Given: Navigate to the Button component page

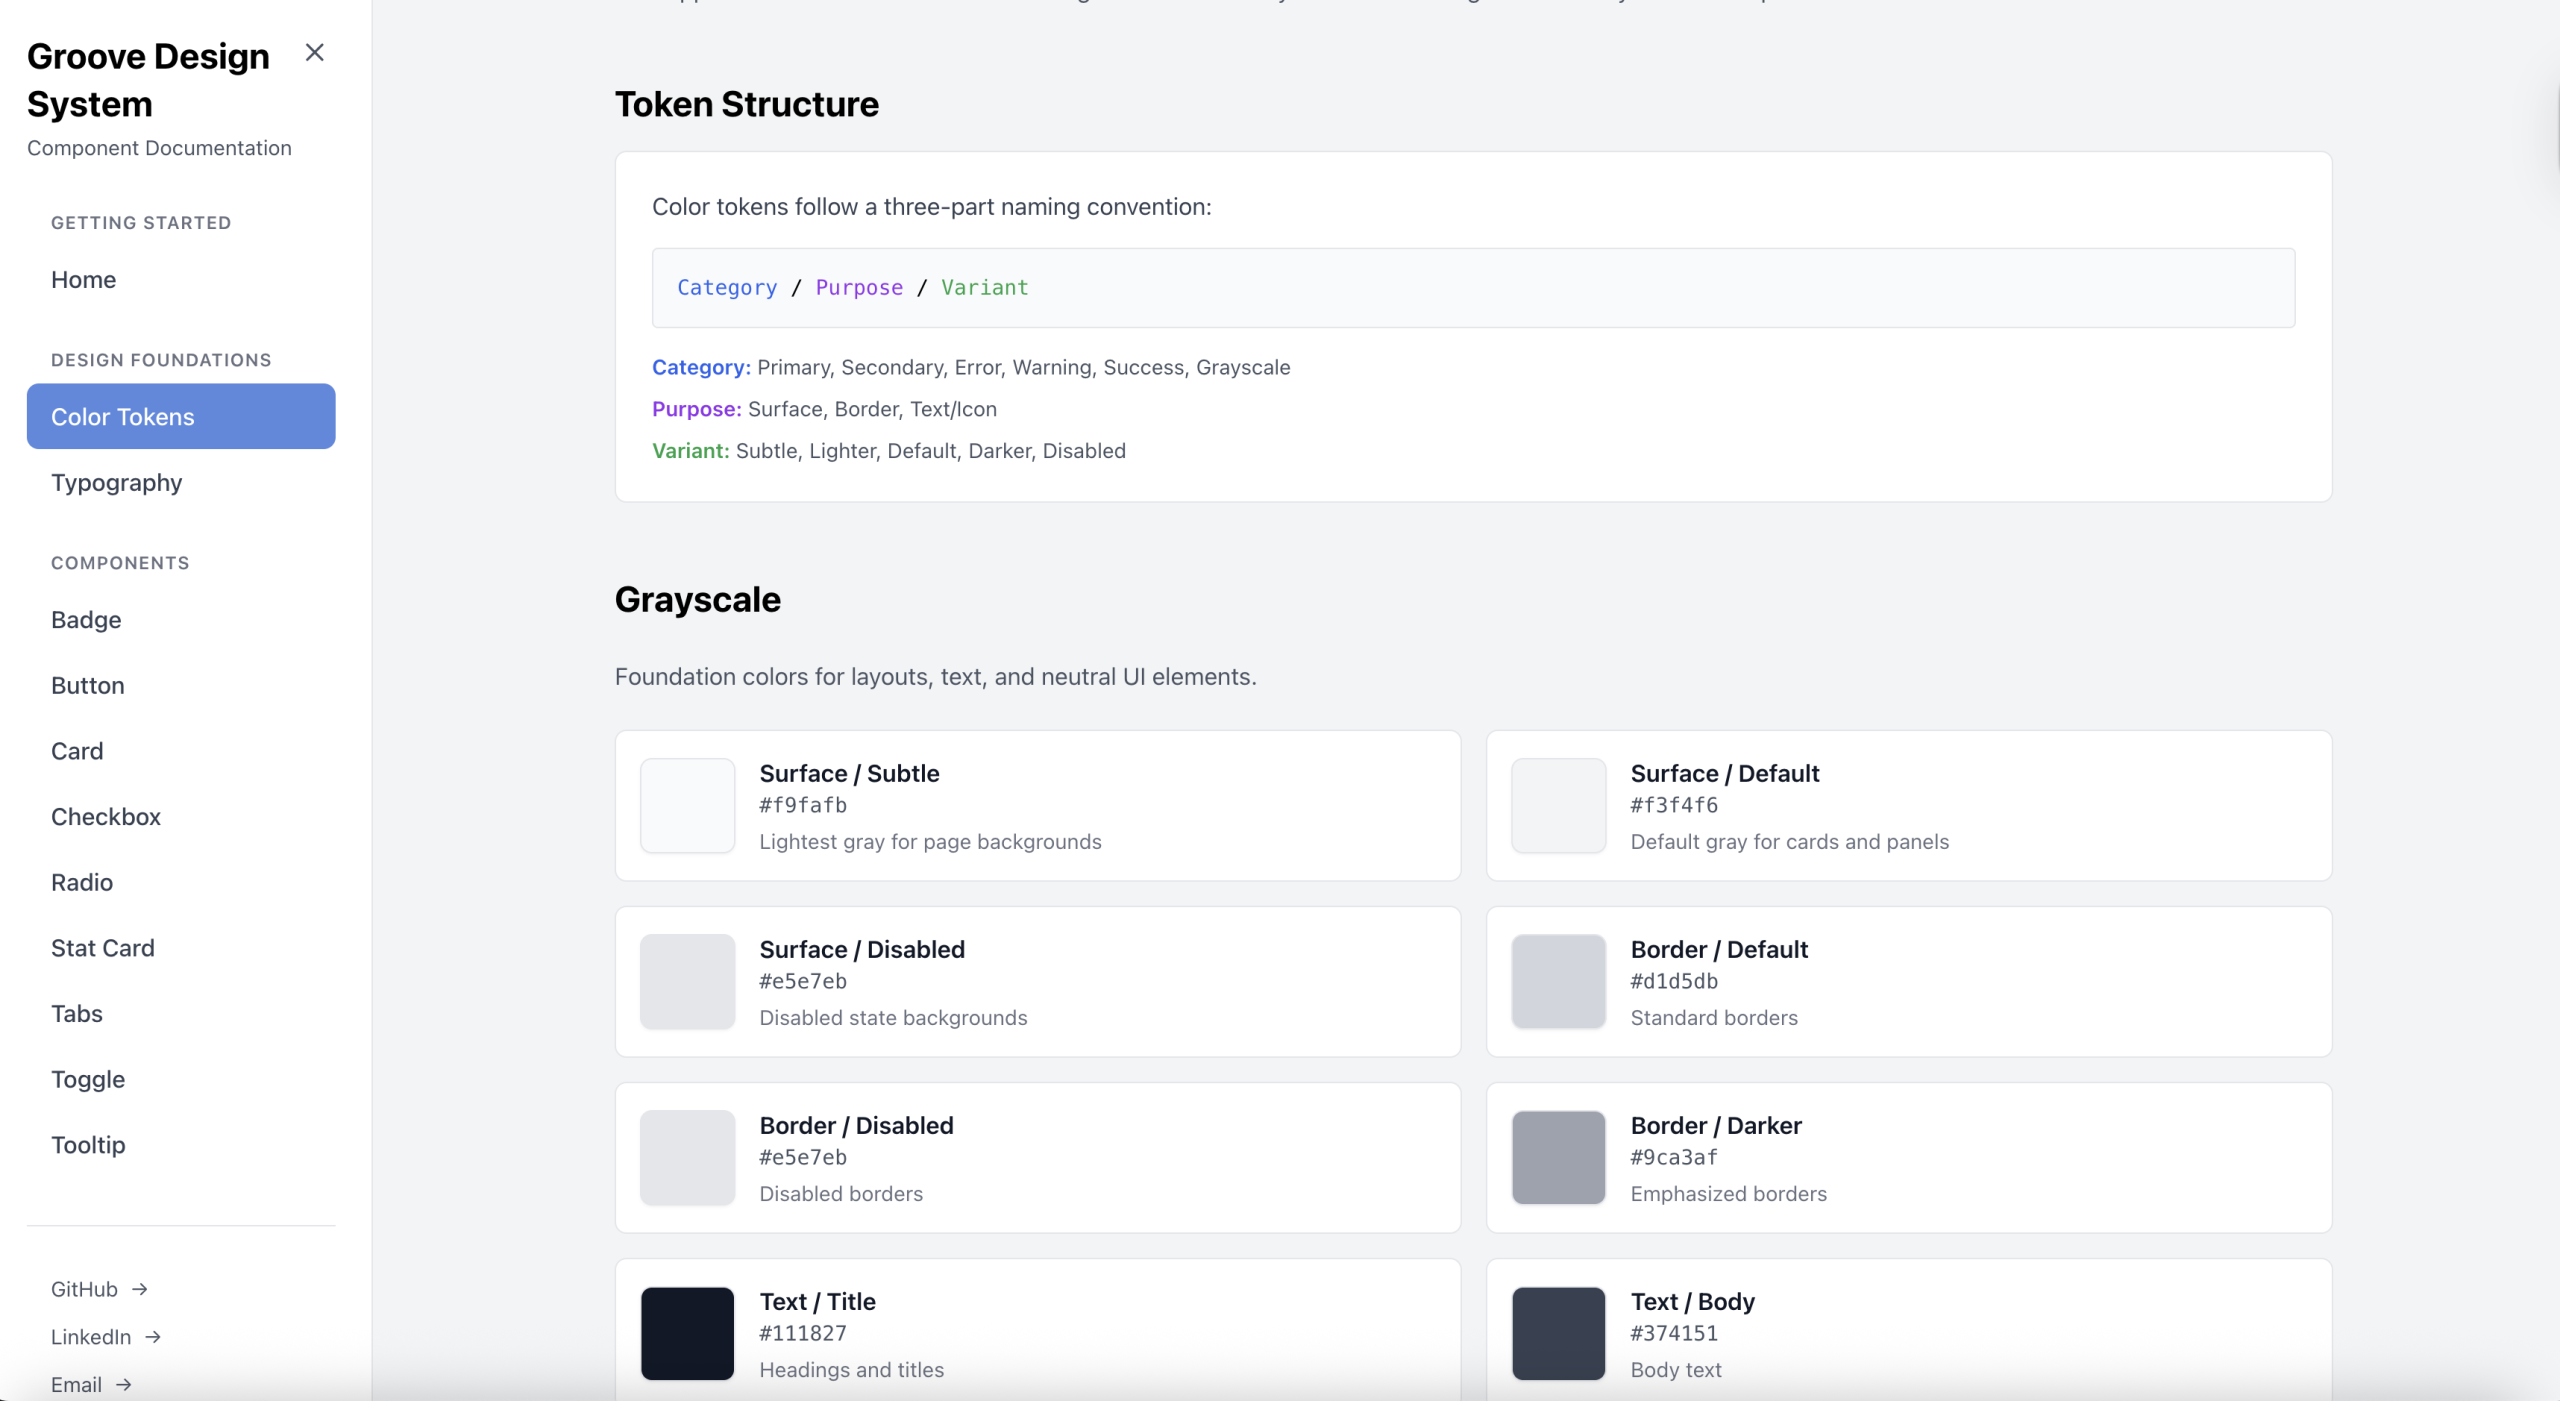Looking at the screenshot, I should (x=88, y=686).
